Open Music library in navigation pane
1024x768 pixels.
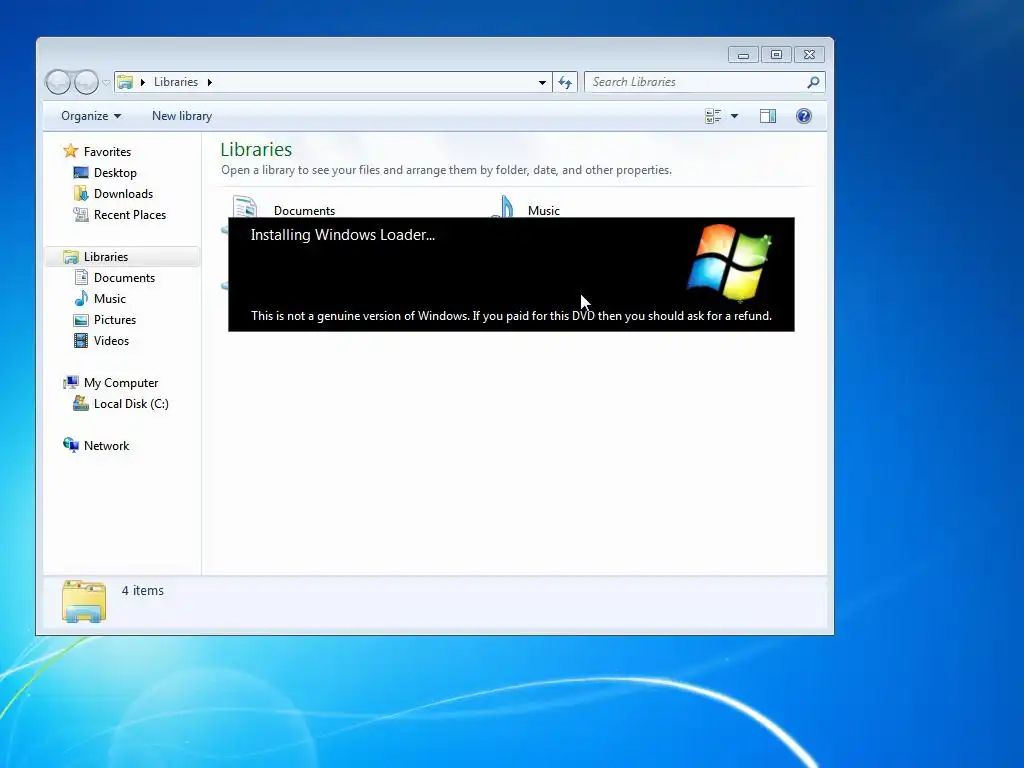[x=110, y=299]
